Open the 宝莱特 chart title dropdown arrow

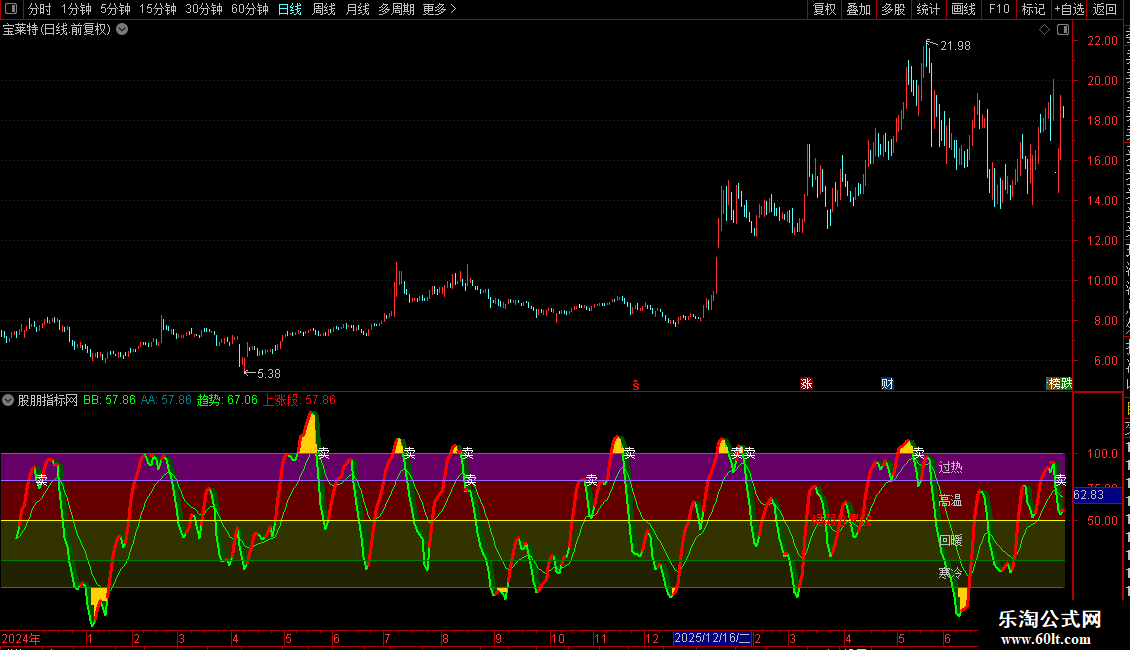click(123, 30)
